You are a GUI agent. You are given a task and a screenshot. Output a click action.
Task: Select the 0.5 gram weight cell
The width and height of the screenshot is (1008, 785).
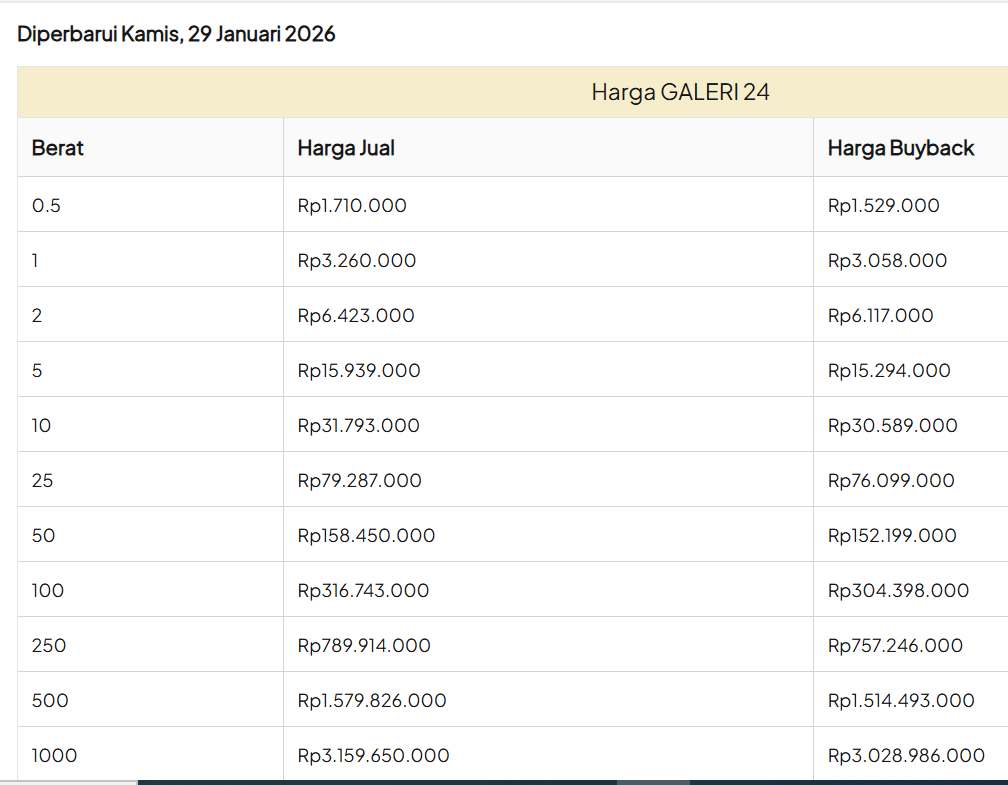tap(46, 205)
